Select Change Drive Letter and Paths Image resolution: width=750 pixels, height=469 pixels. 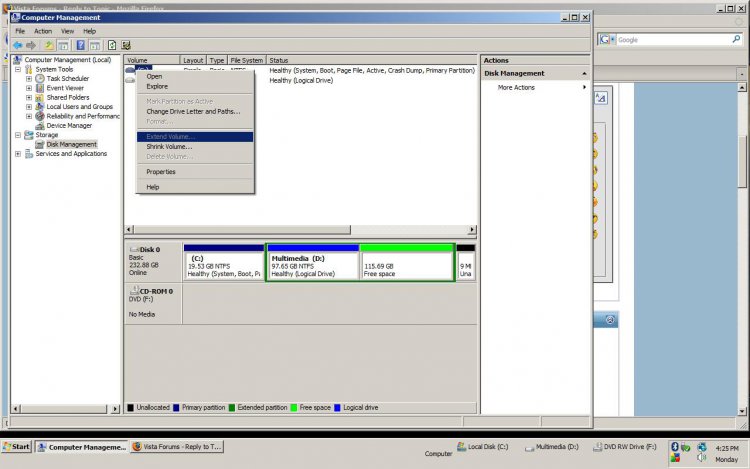pos(195,111)
